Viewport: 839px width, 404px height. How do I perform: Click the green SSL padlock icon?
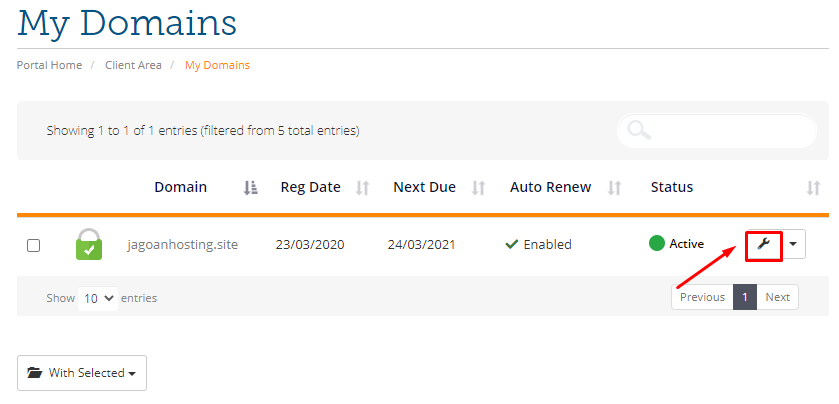pyautogui.click(x=89, y=244)
